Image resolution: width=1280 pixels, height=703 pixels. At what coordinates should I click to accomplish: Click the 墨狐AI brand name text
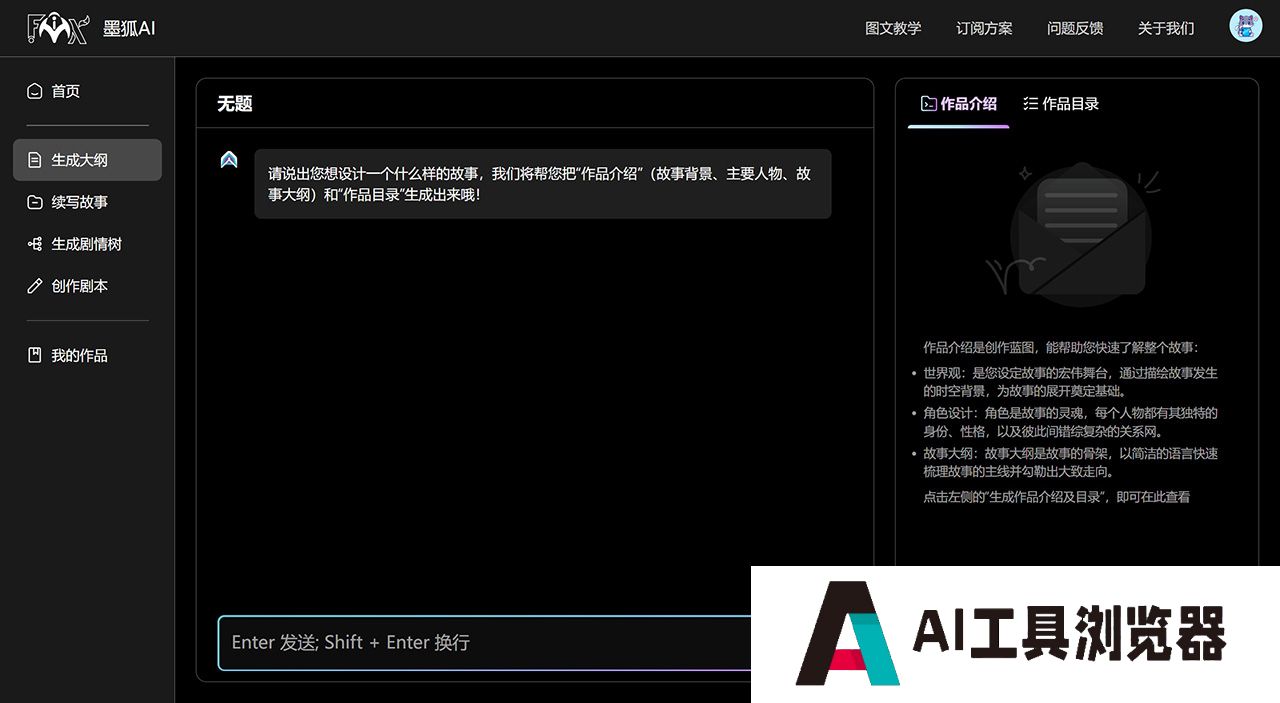point(129,28)
